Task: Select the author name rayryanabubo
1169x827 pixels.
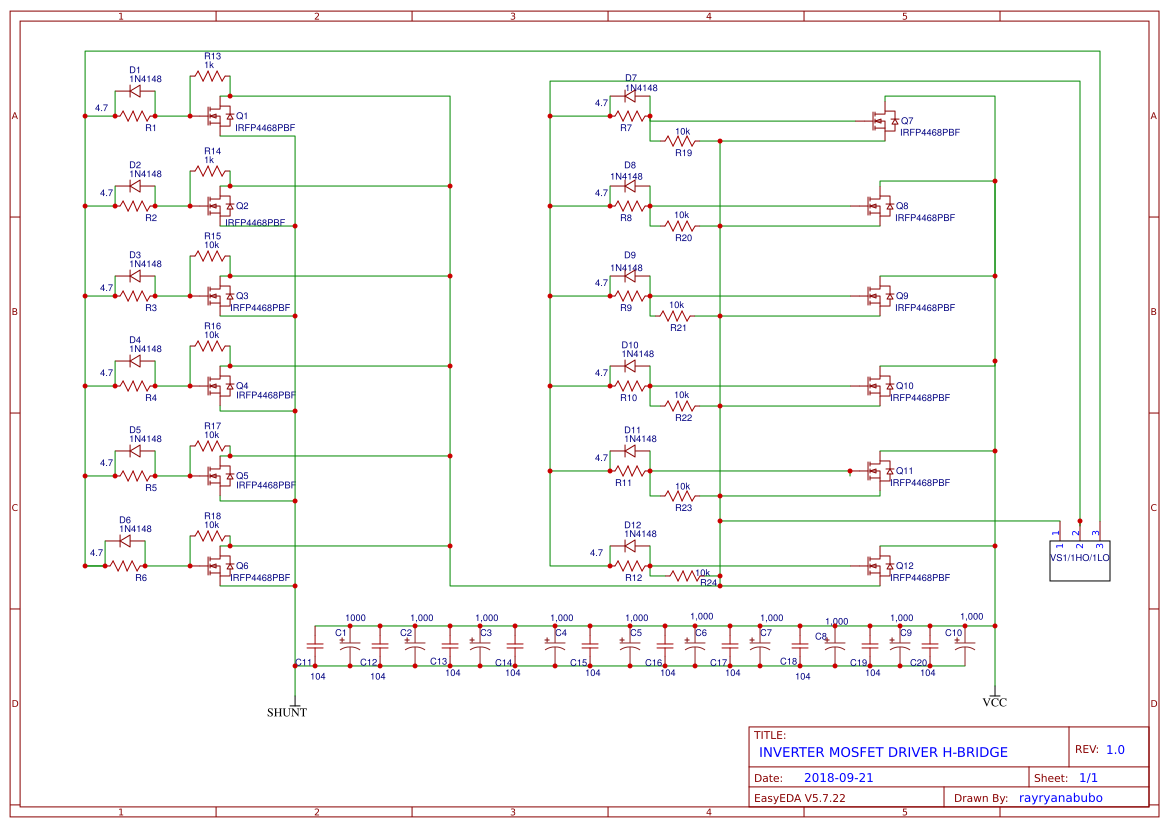Action: pos(1060,798)
